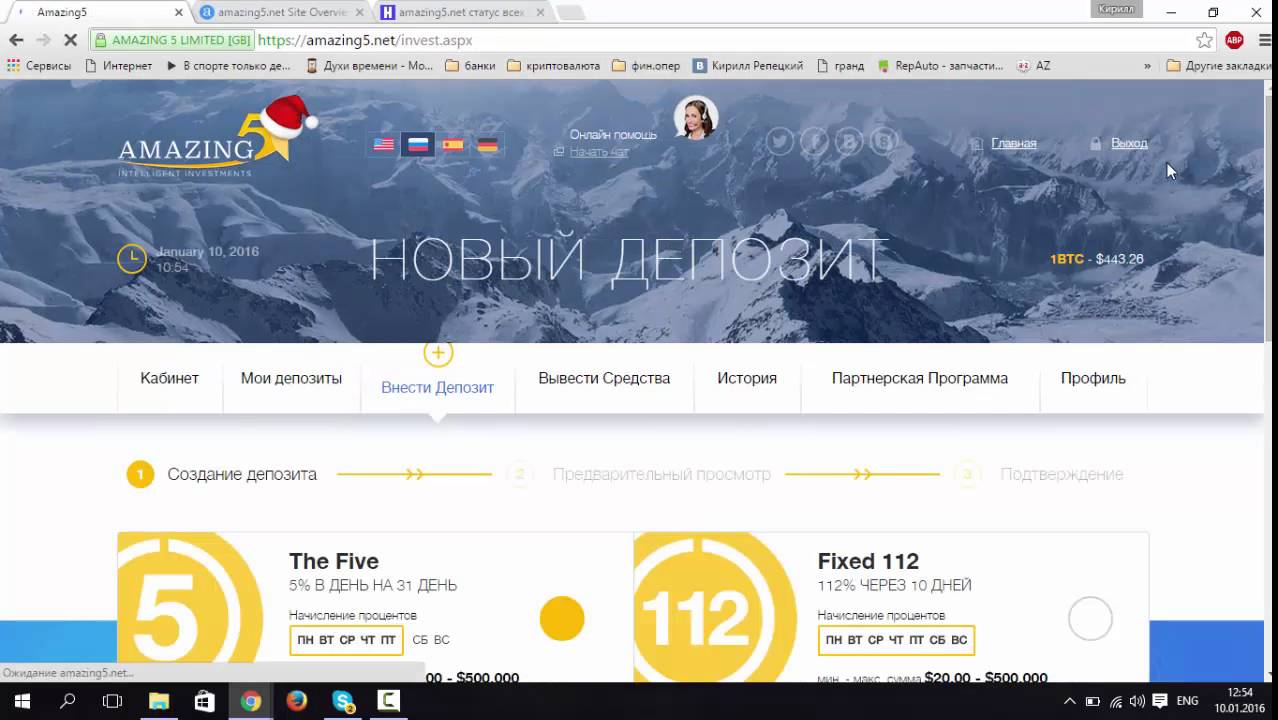1278x720 pixels.
Task: Select the Fixed 112 plan radio button
Action: 1090,619
